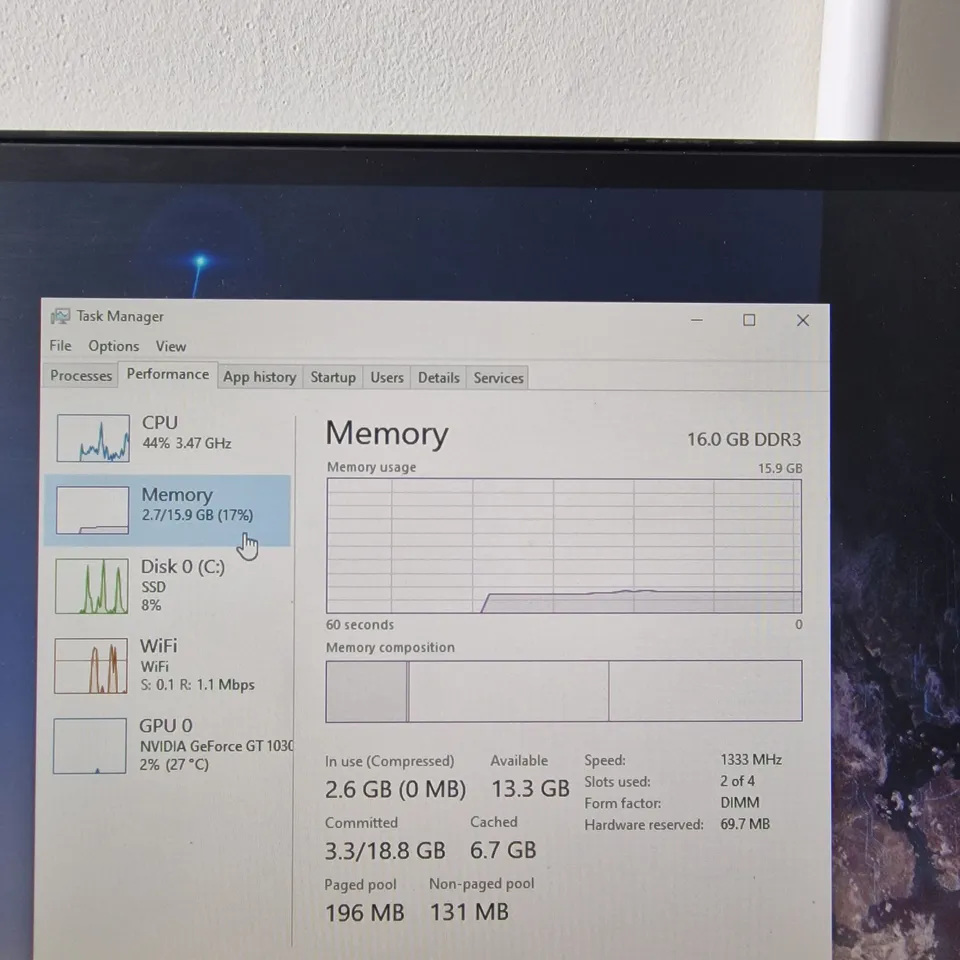Open the View menu

tap(170, 346)
